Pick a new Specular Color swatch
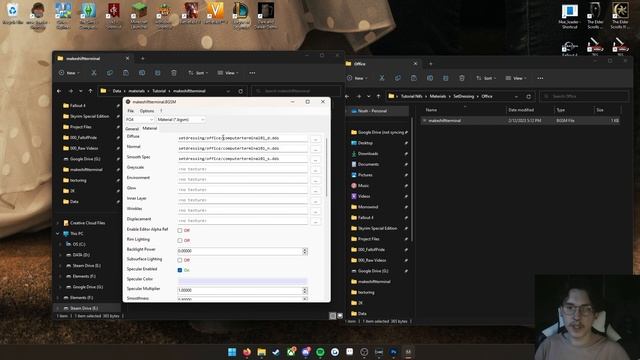640x360 pixels. click(x=242, y=280)
